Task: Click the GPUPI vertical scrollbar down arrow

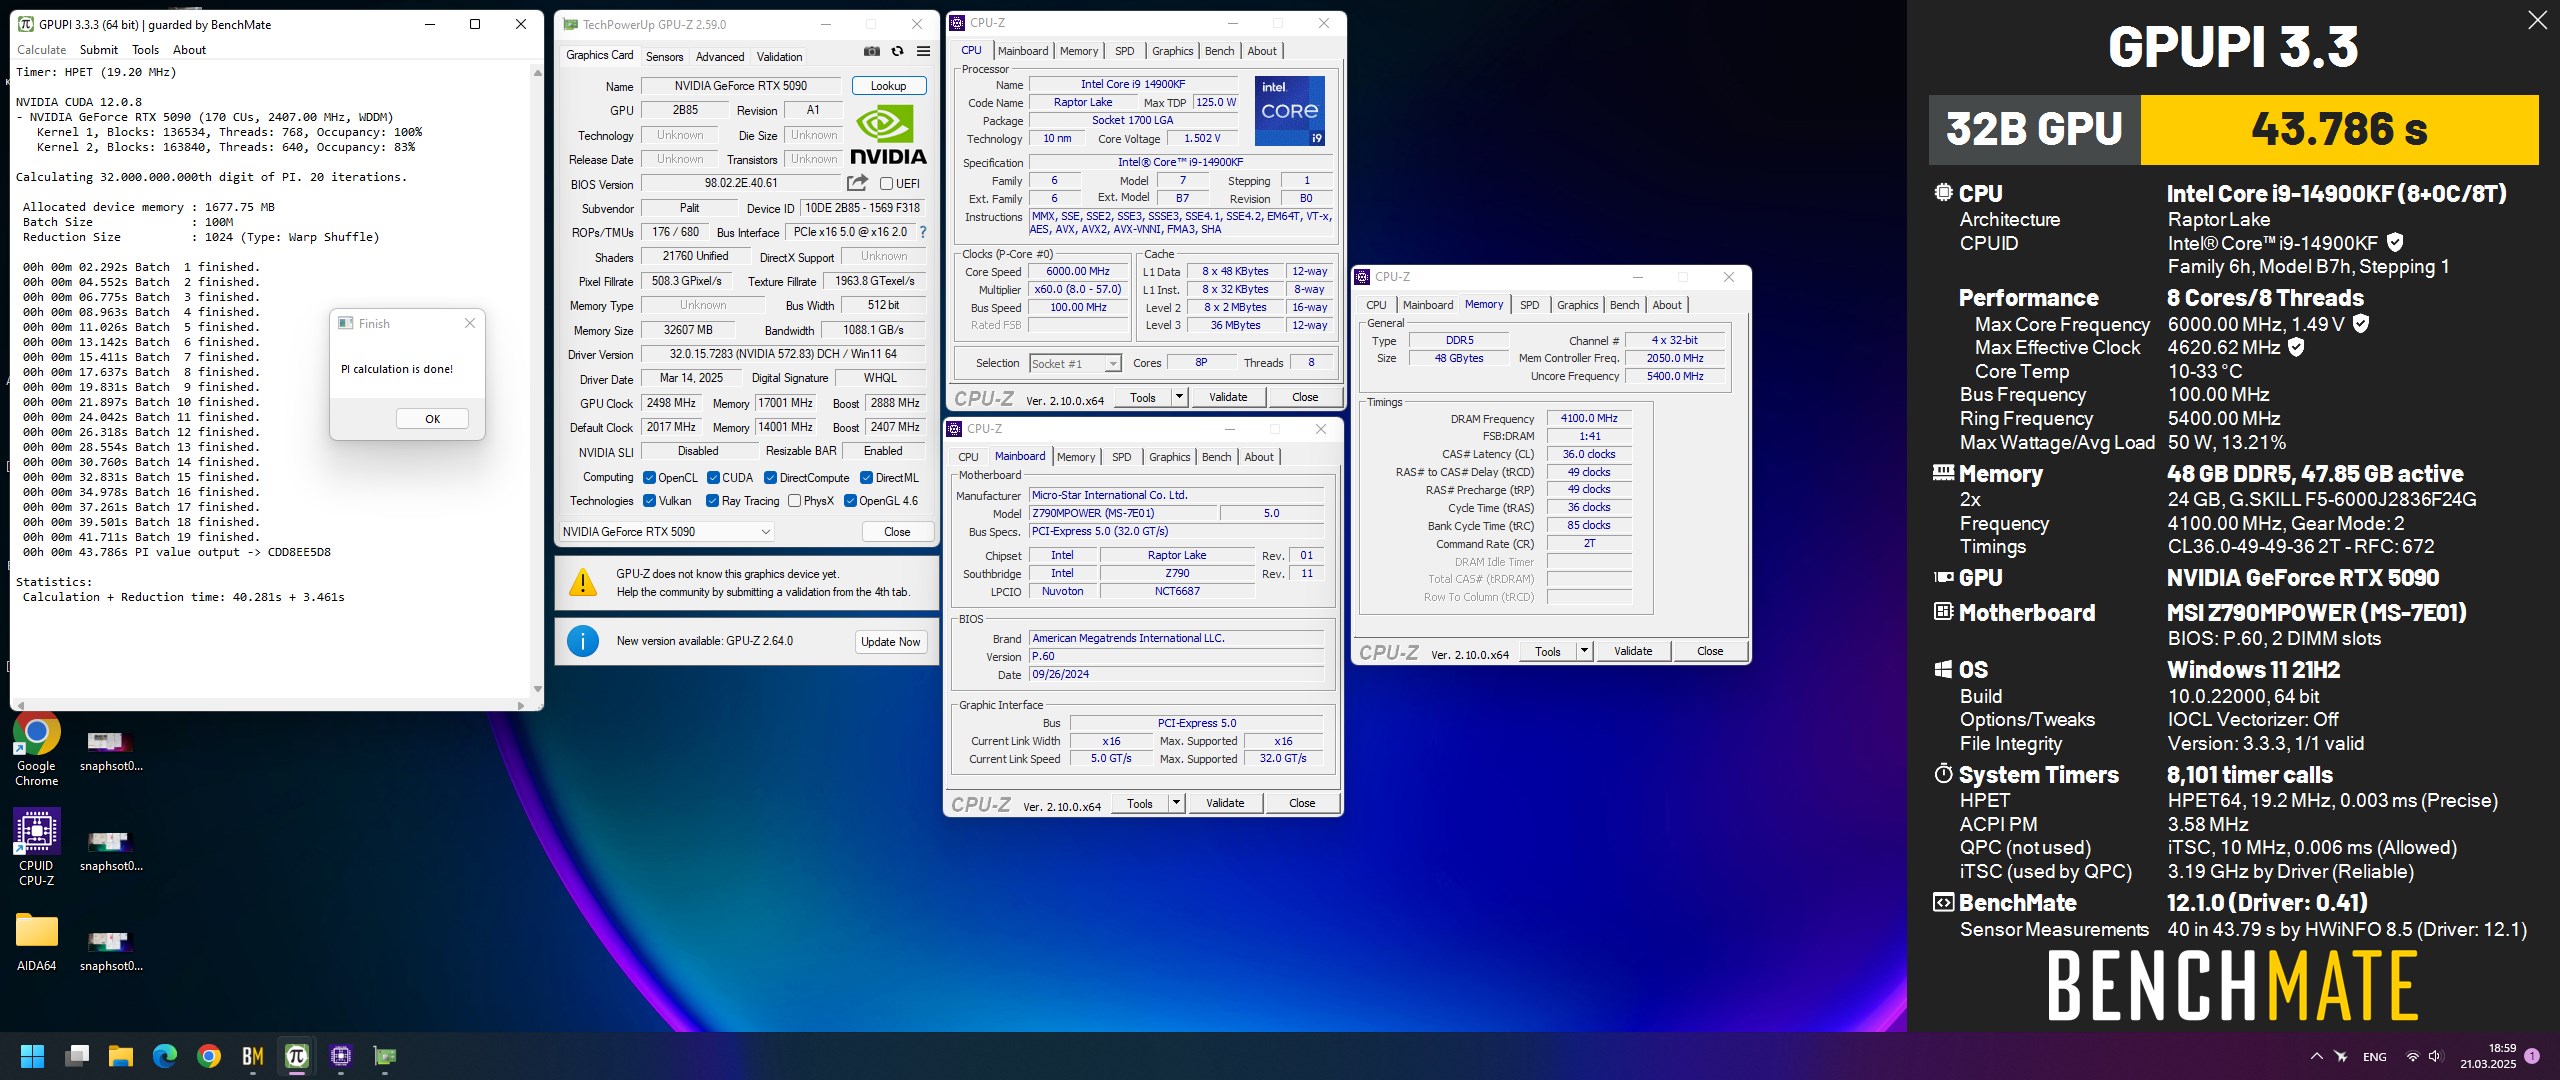Action: pyautogui.click(x=538, y=689)
